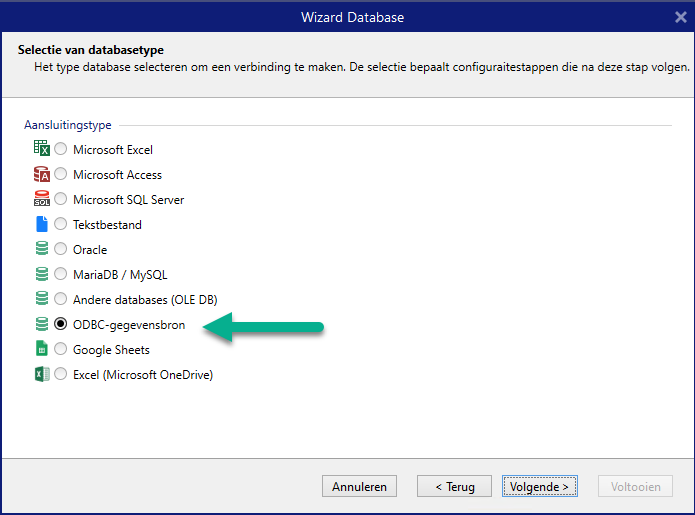
Task: Select the MariaDB / MySQL radio button
Action: pos(61,274)
